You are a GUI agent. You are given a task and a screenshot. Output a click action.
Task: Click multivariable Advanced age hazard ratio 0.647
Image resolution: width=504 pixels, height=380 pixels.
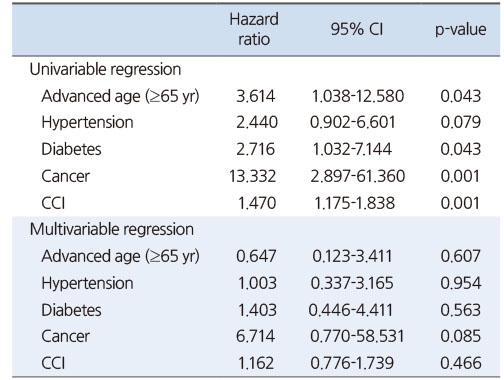[x=256, y=256]
